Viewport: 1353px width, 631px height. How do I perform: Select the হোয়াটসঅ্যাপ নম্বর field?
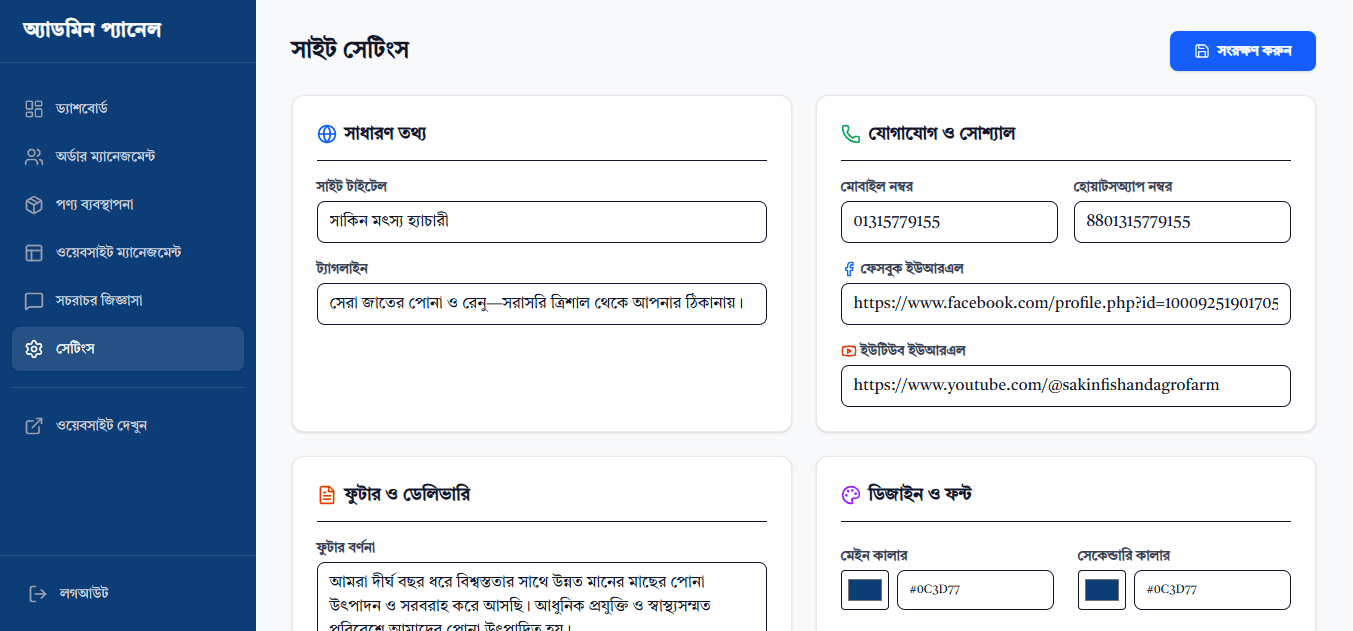point(1181,222)
